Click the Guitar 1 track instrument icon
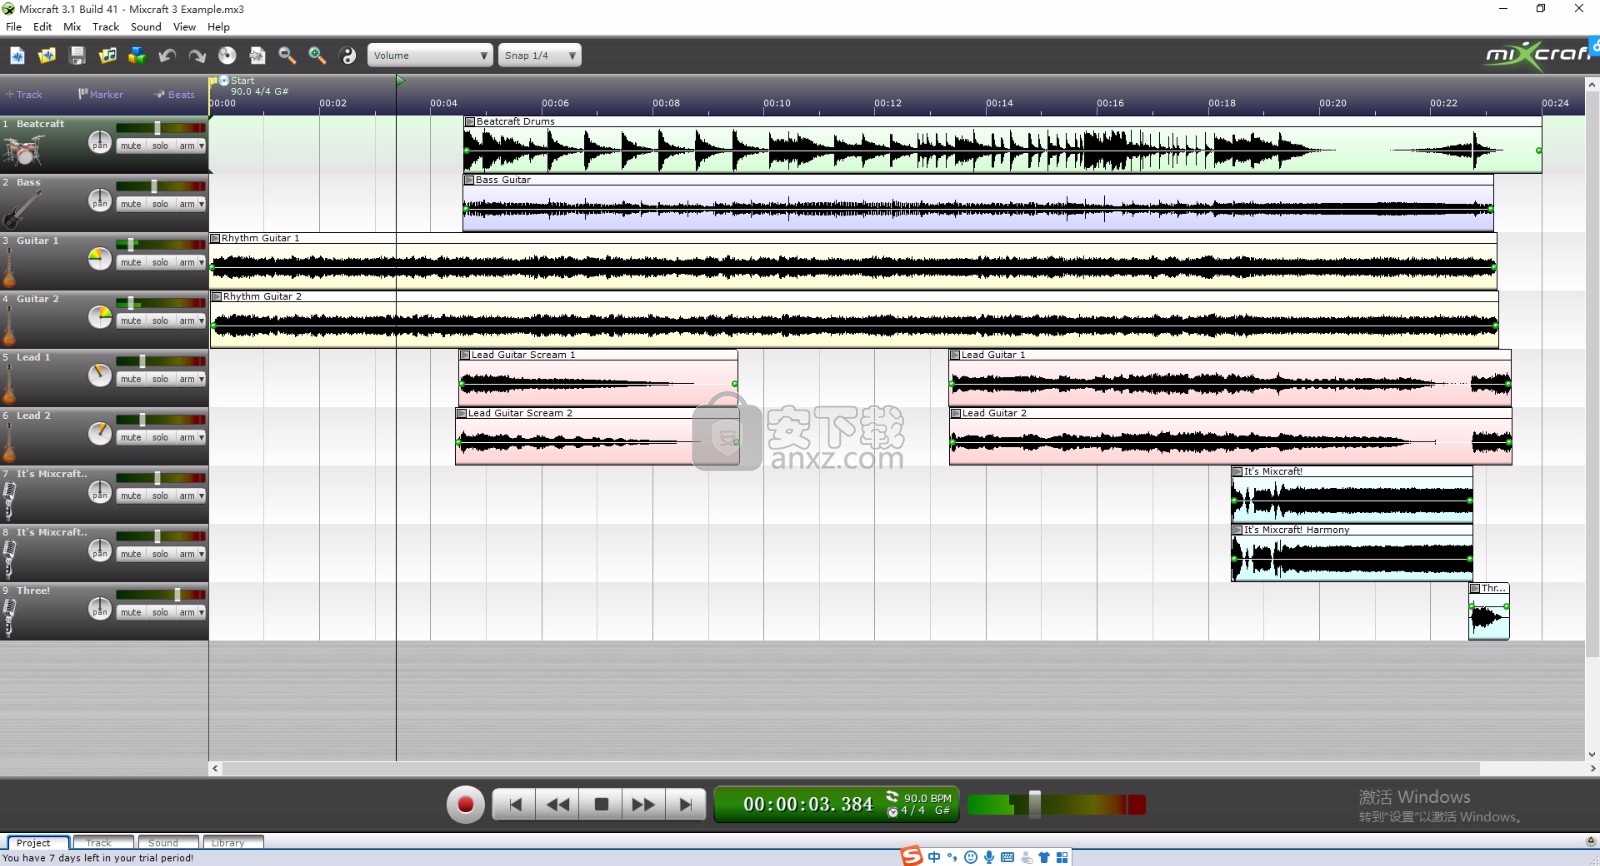This screenshot has width=1600, height=866. point(9,268)
